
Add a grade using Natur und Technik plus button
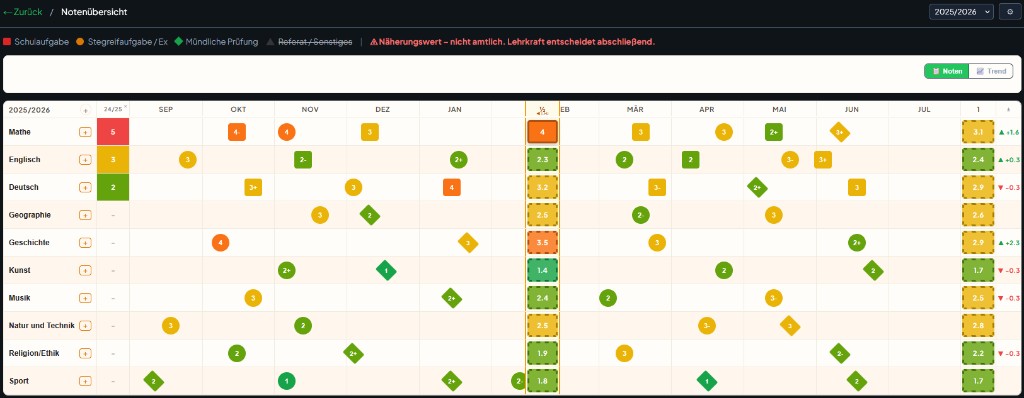point(85,325)
